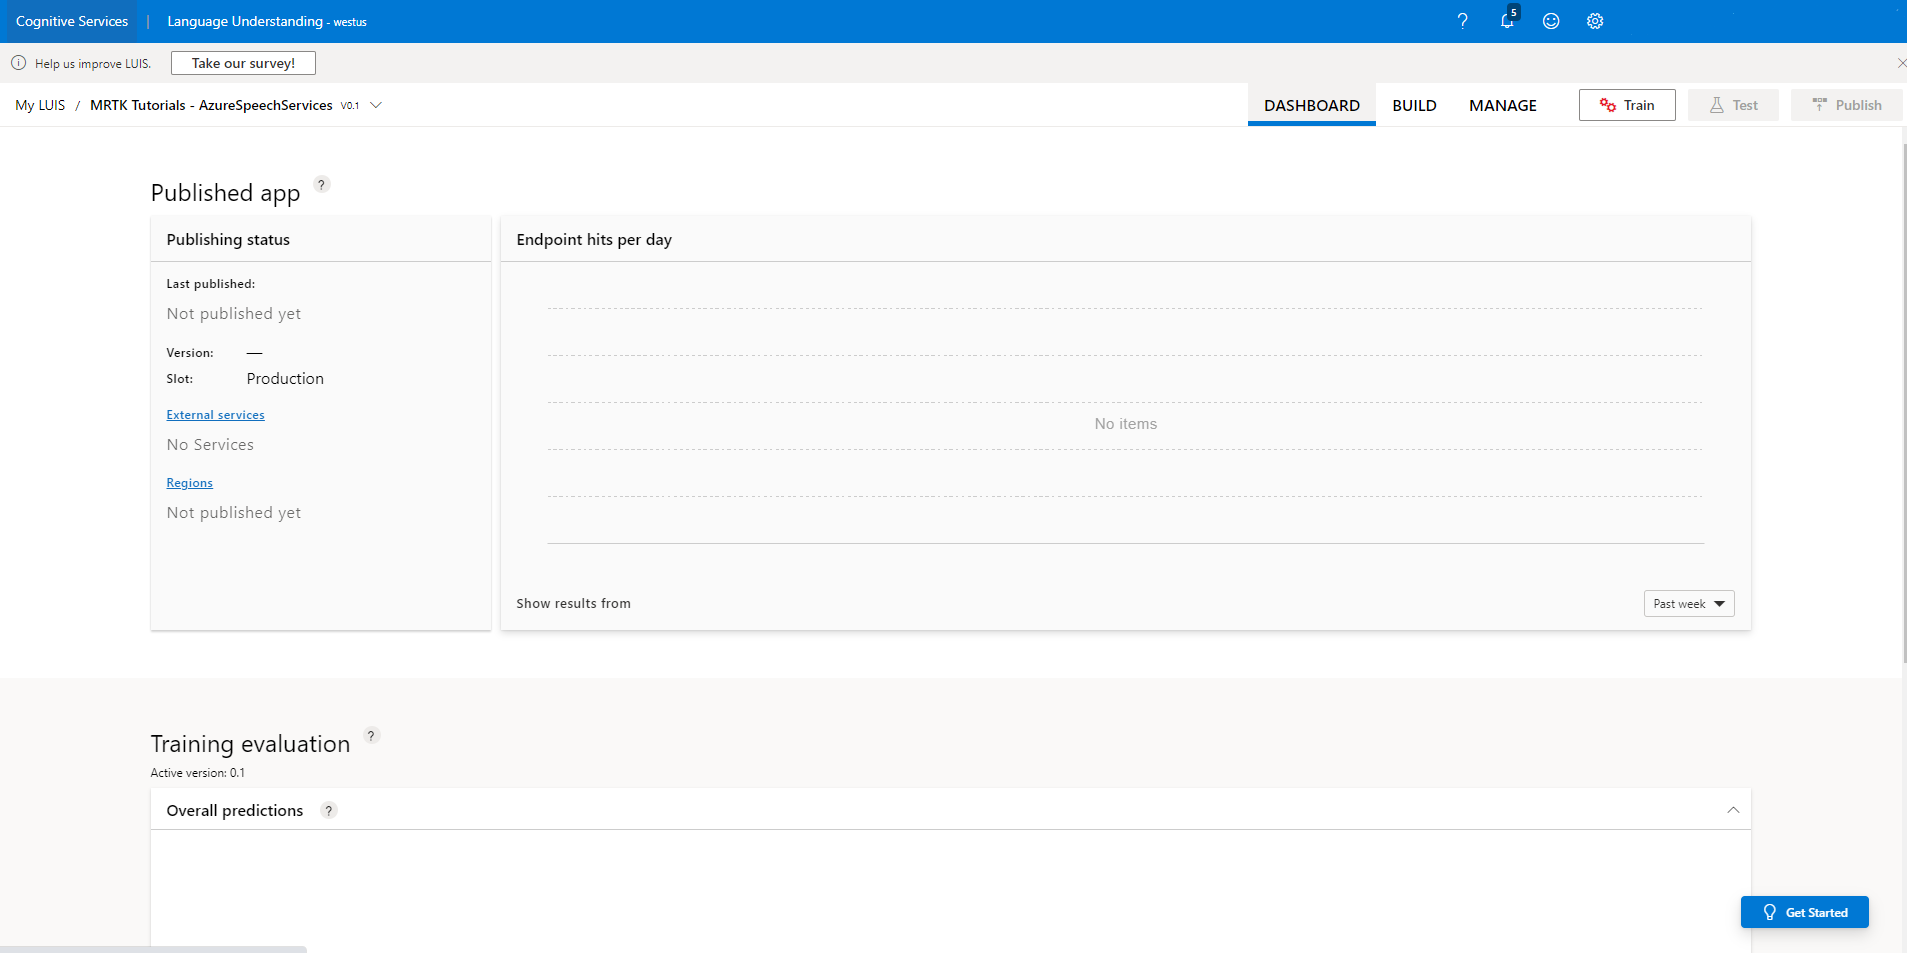Open the settings gear icon

pos(1594,20)
